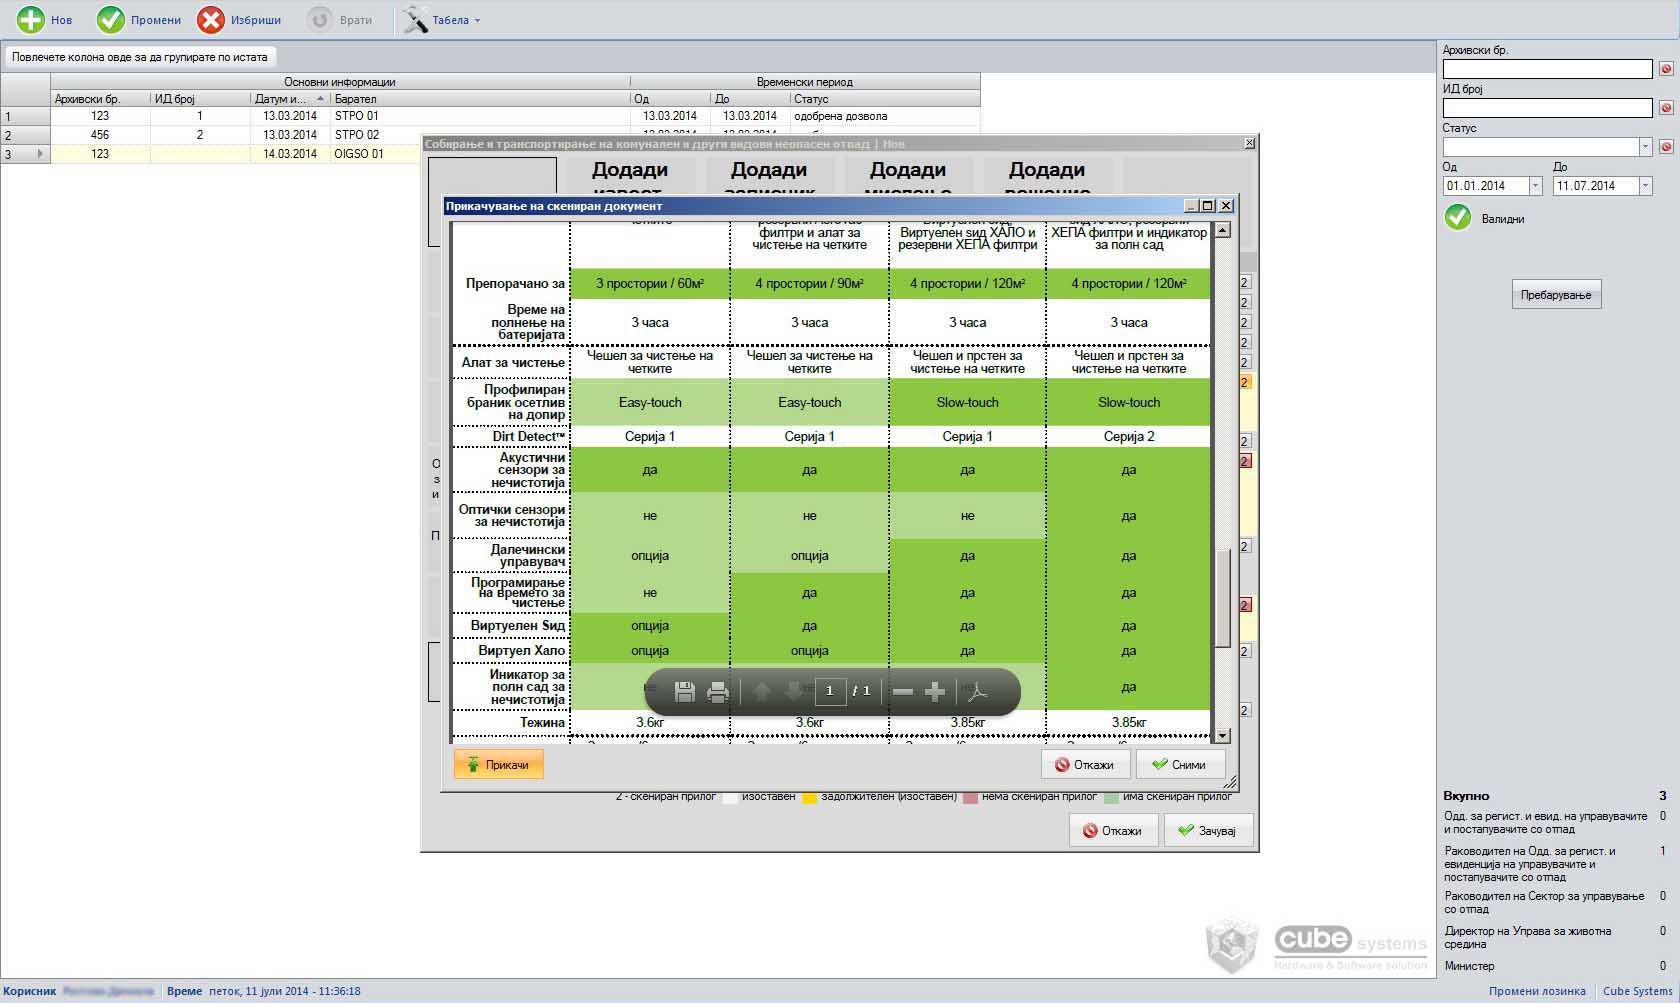Open the Табела tools menu

point(441,20)
